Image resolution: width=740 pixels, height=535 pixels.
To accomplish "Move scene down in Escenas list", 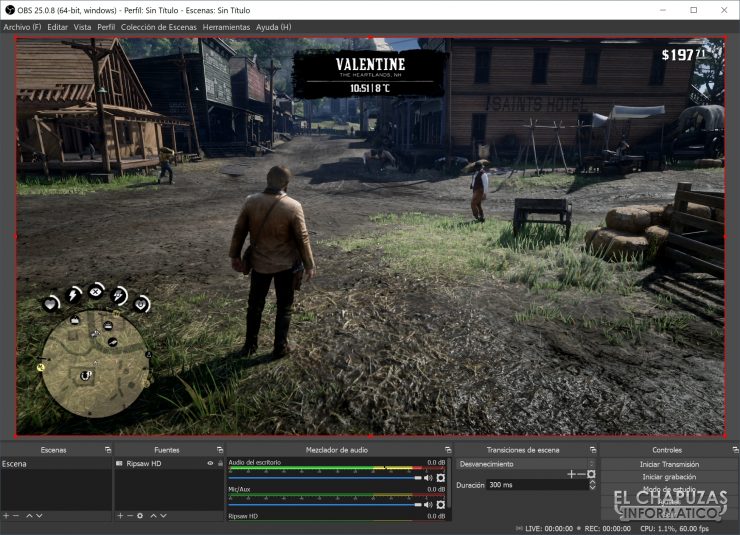I will 39,516.
